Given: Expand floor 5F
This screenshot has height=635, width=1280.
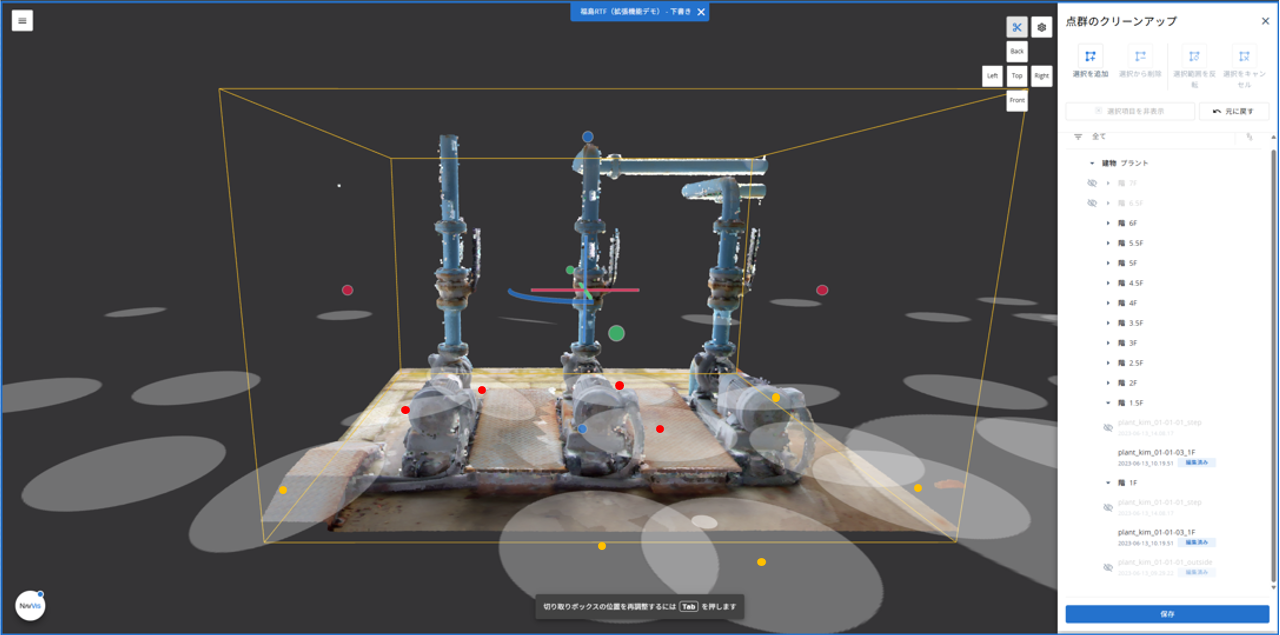Looking at the screenshot, I should (x=1108, y=263).
